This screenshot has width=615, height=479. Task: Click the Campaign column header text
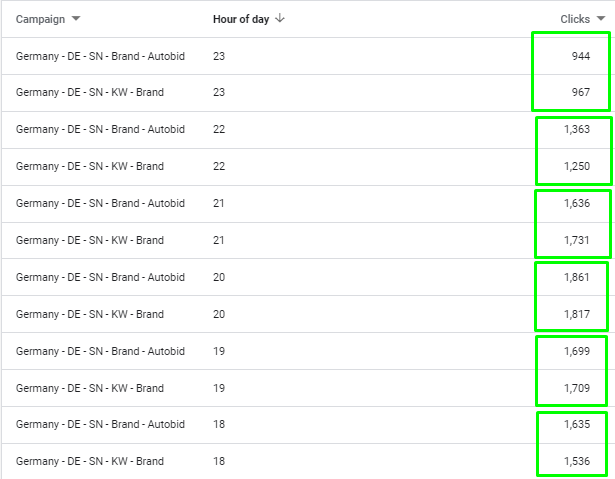tap(40, 19)
